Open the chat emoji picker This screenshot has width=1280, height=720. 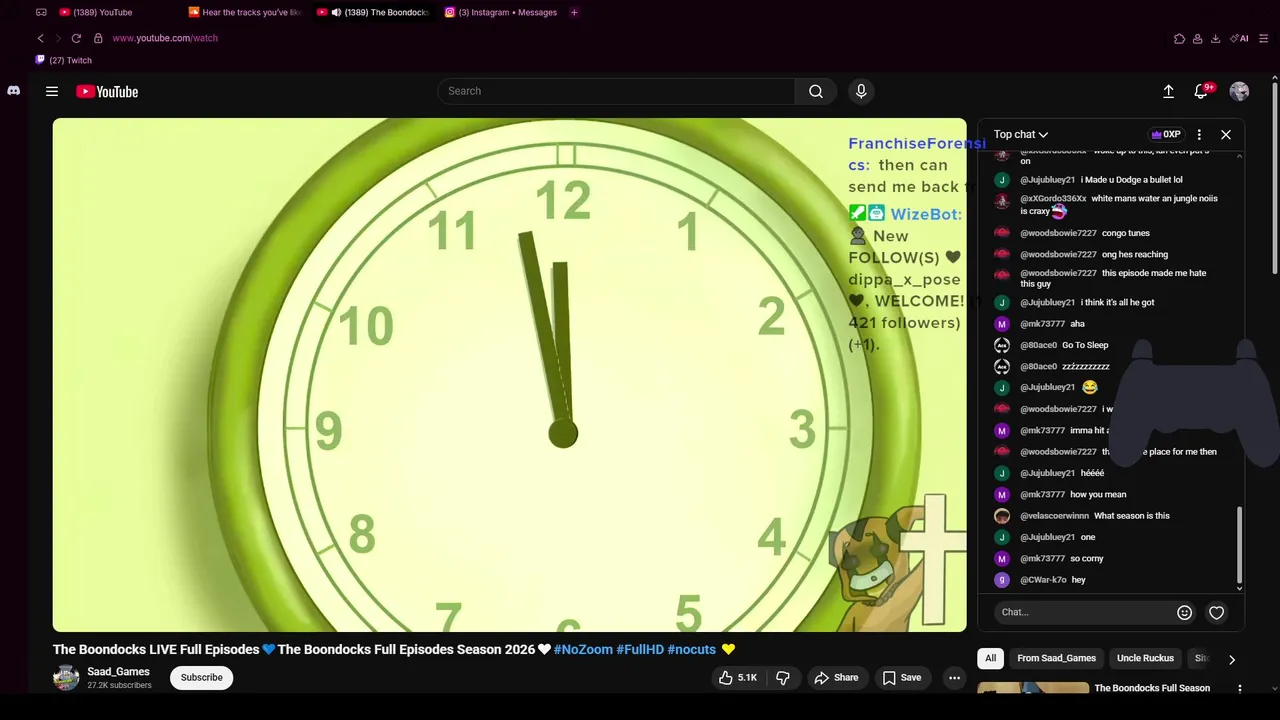tap(1184, 612)
